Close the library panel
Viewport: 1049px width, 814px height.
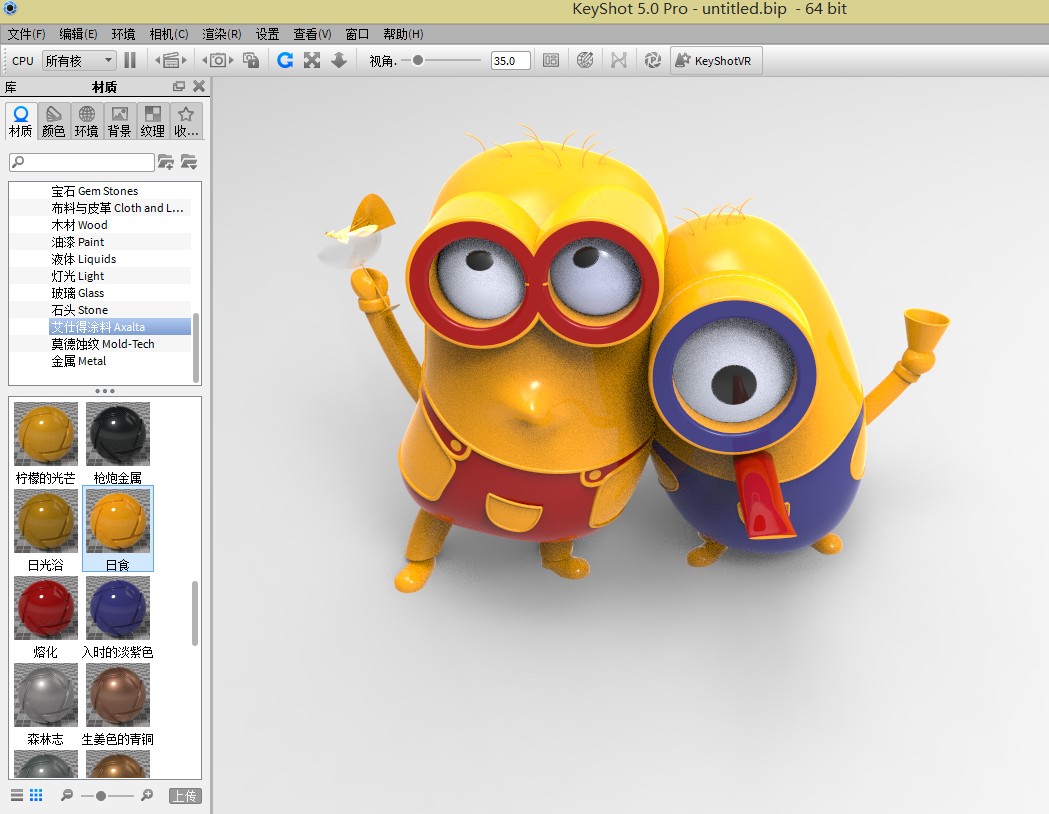pyautogui.click(x=199, y=86)
